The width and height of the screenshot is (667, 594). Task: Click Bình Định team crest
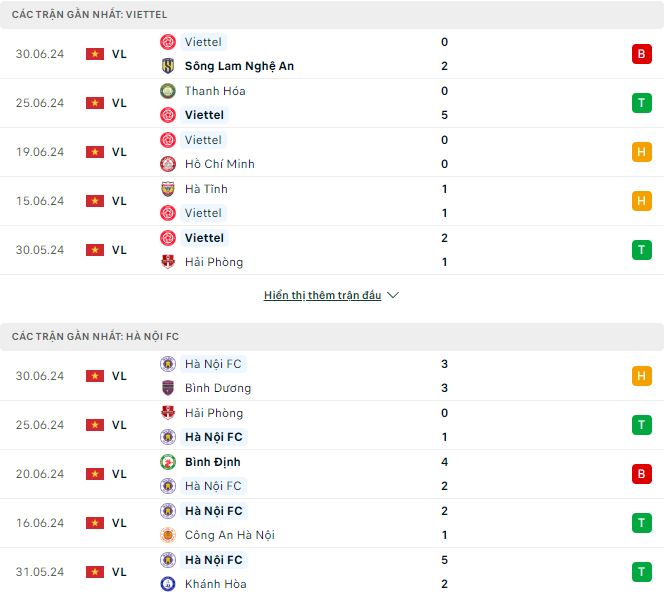coord(168,462)
